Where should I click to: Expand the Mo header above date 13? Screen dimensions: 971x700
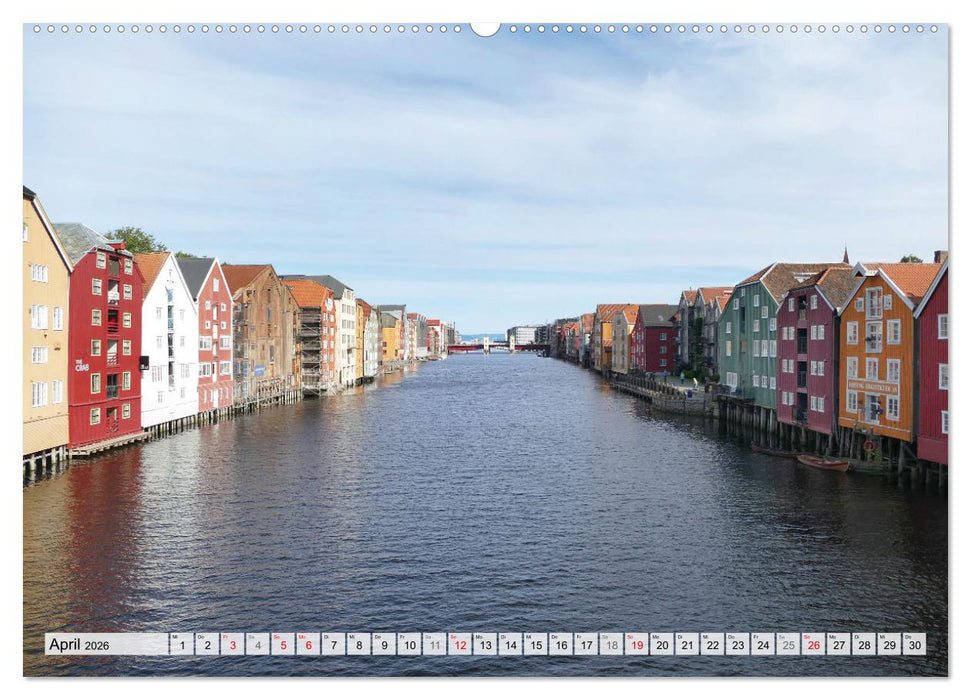tap(477, 635)
